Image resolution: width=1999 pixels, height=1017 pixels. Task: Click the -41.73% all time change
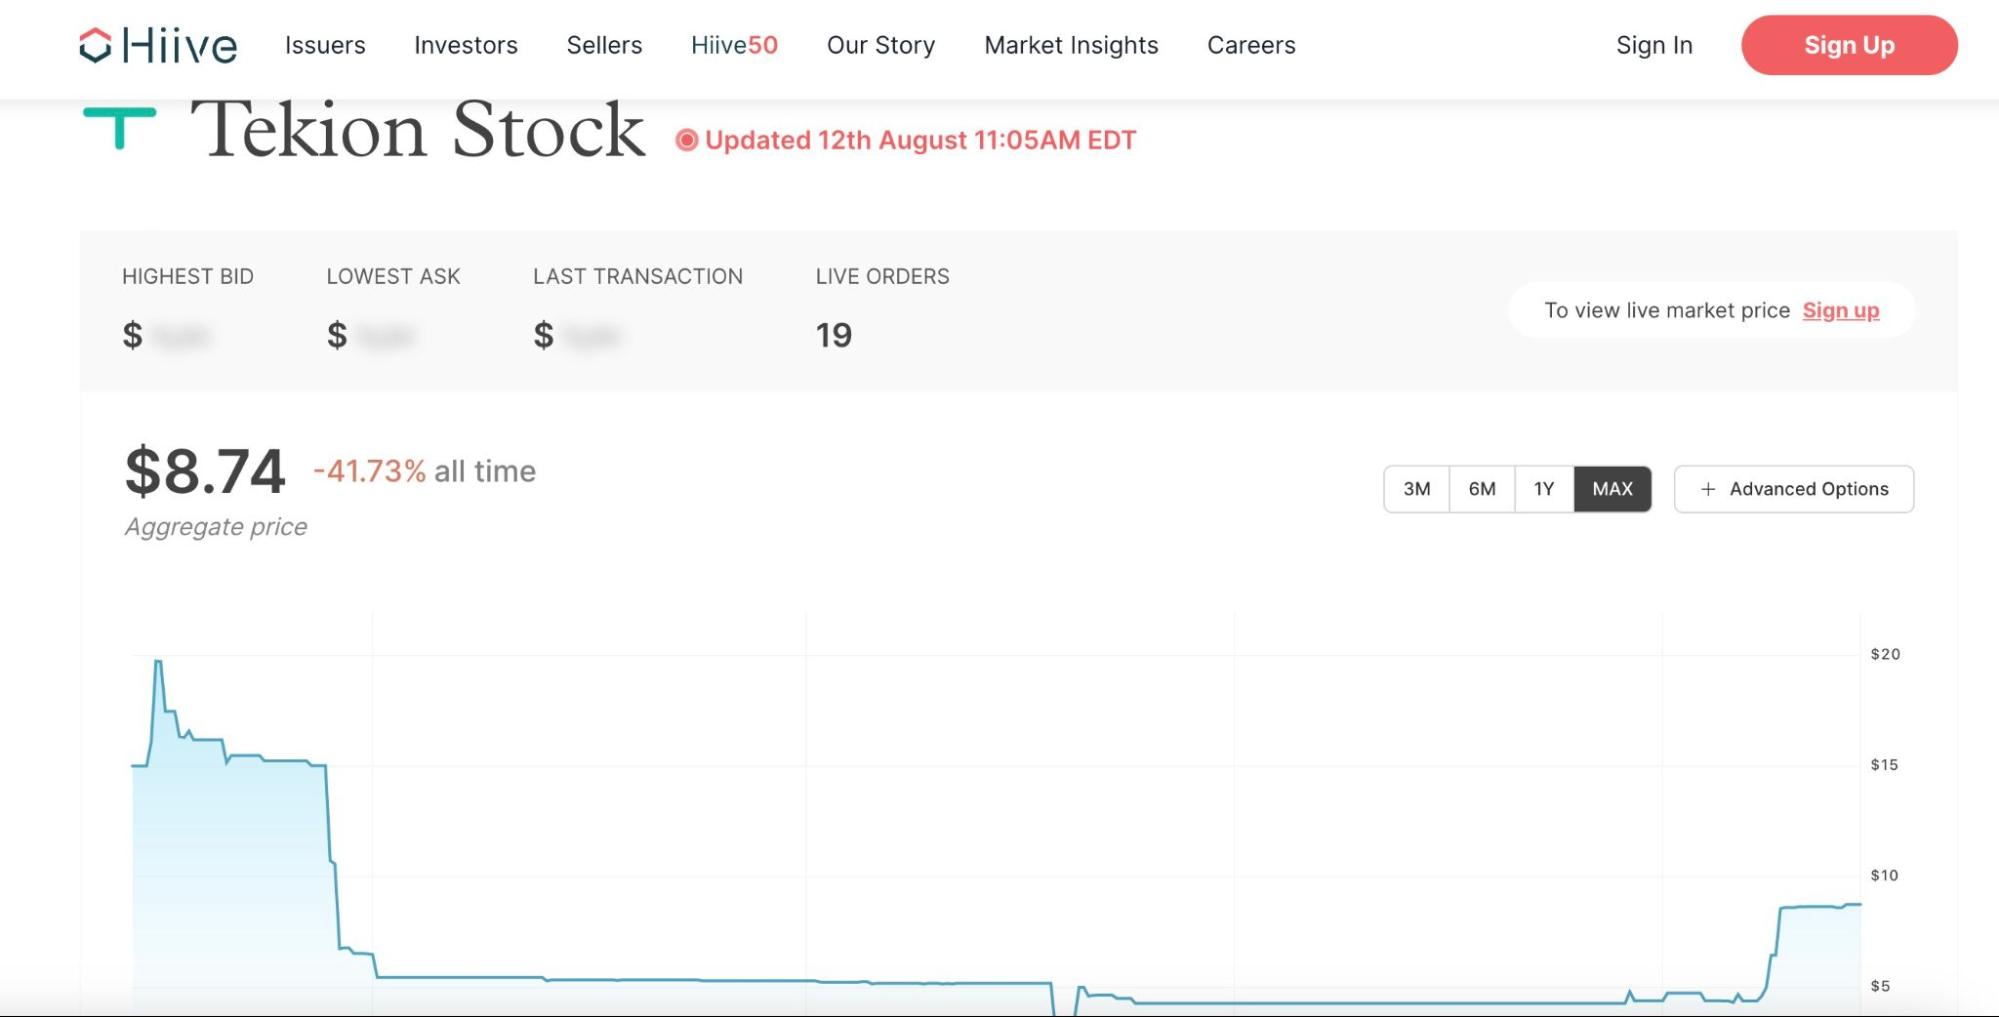coord(425,471)
